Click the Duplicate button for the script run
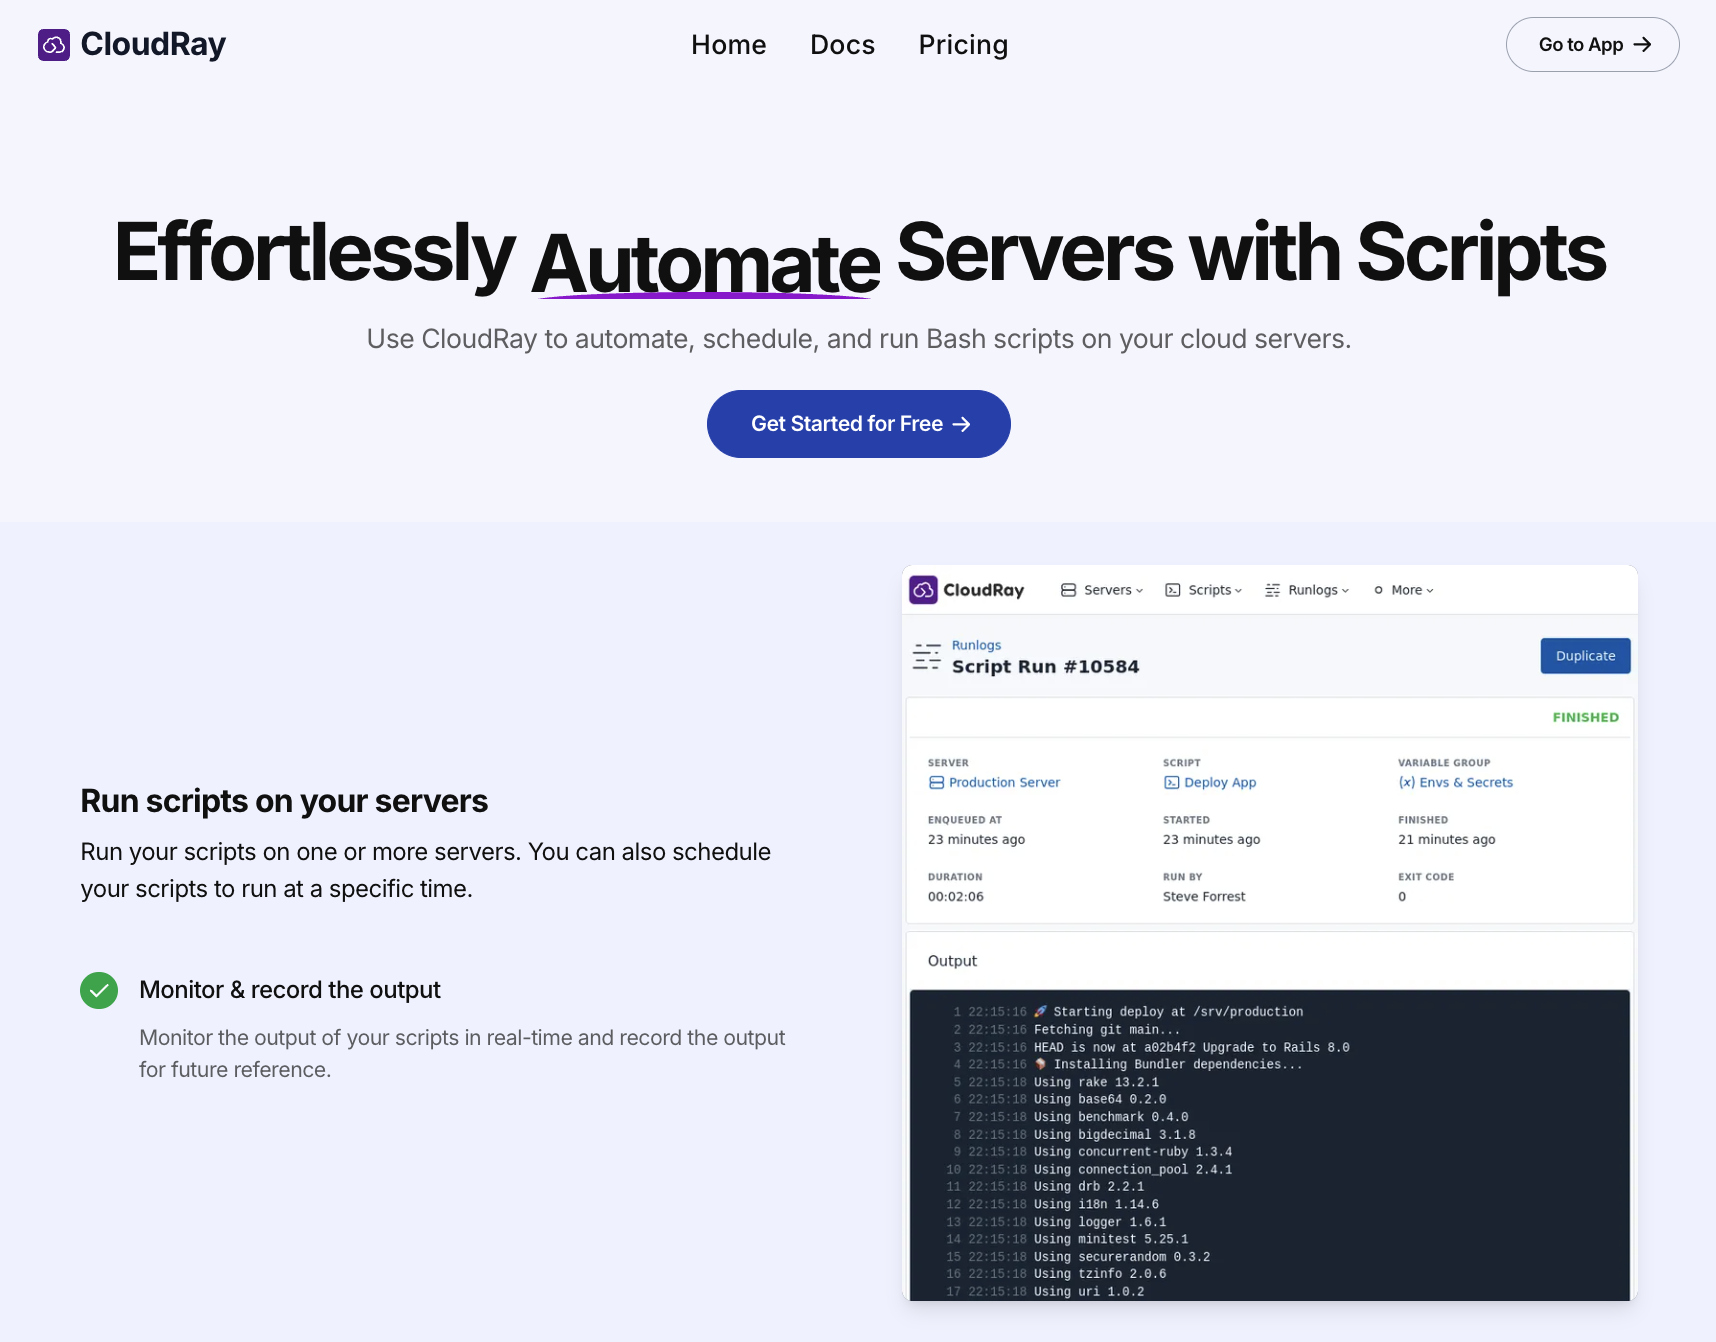The image size is (1716, 1342). [1585, 656]
